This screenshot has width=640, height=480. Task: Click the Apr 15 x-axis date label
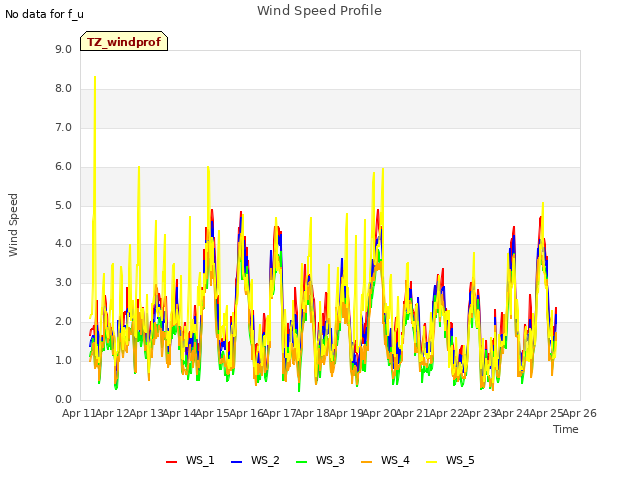pyautogui.click(x=212, y=413)
